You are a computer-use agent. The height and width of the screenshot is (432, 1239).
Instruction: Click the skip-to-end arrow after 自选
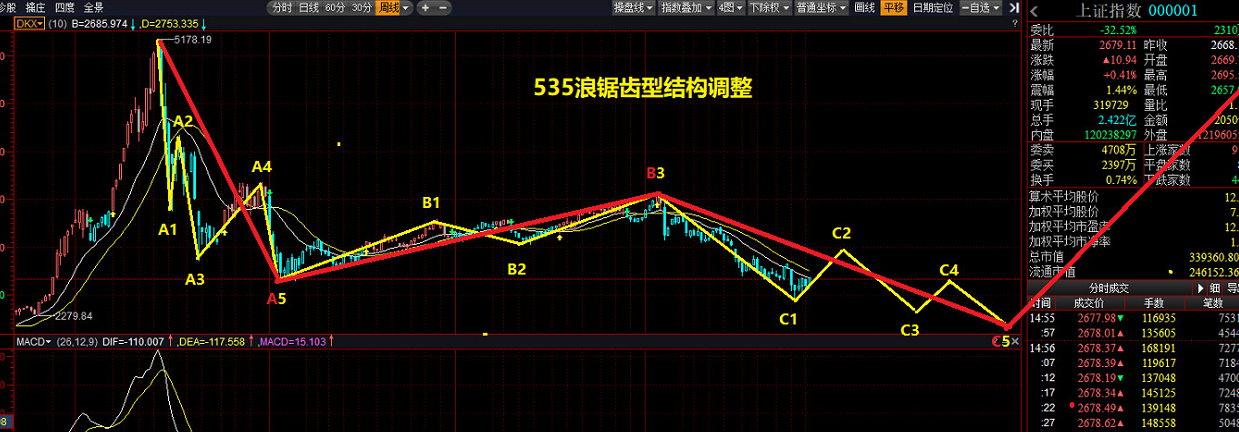click(x=1013, y=8)
